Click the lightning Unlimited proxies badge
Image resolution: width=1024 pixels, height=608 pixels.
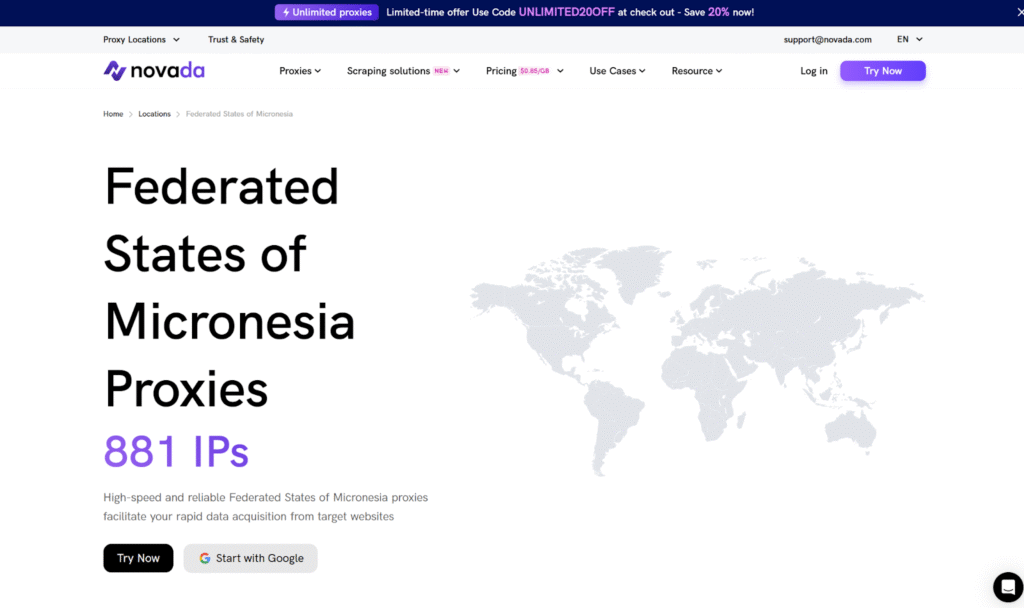click(327, 12)
